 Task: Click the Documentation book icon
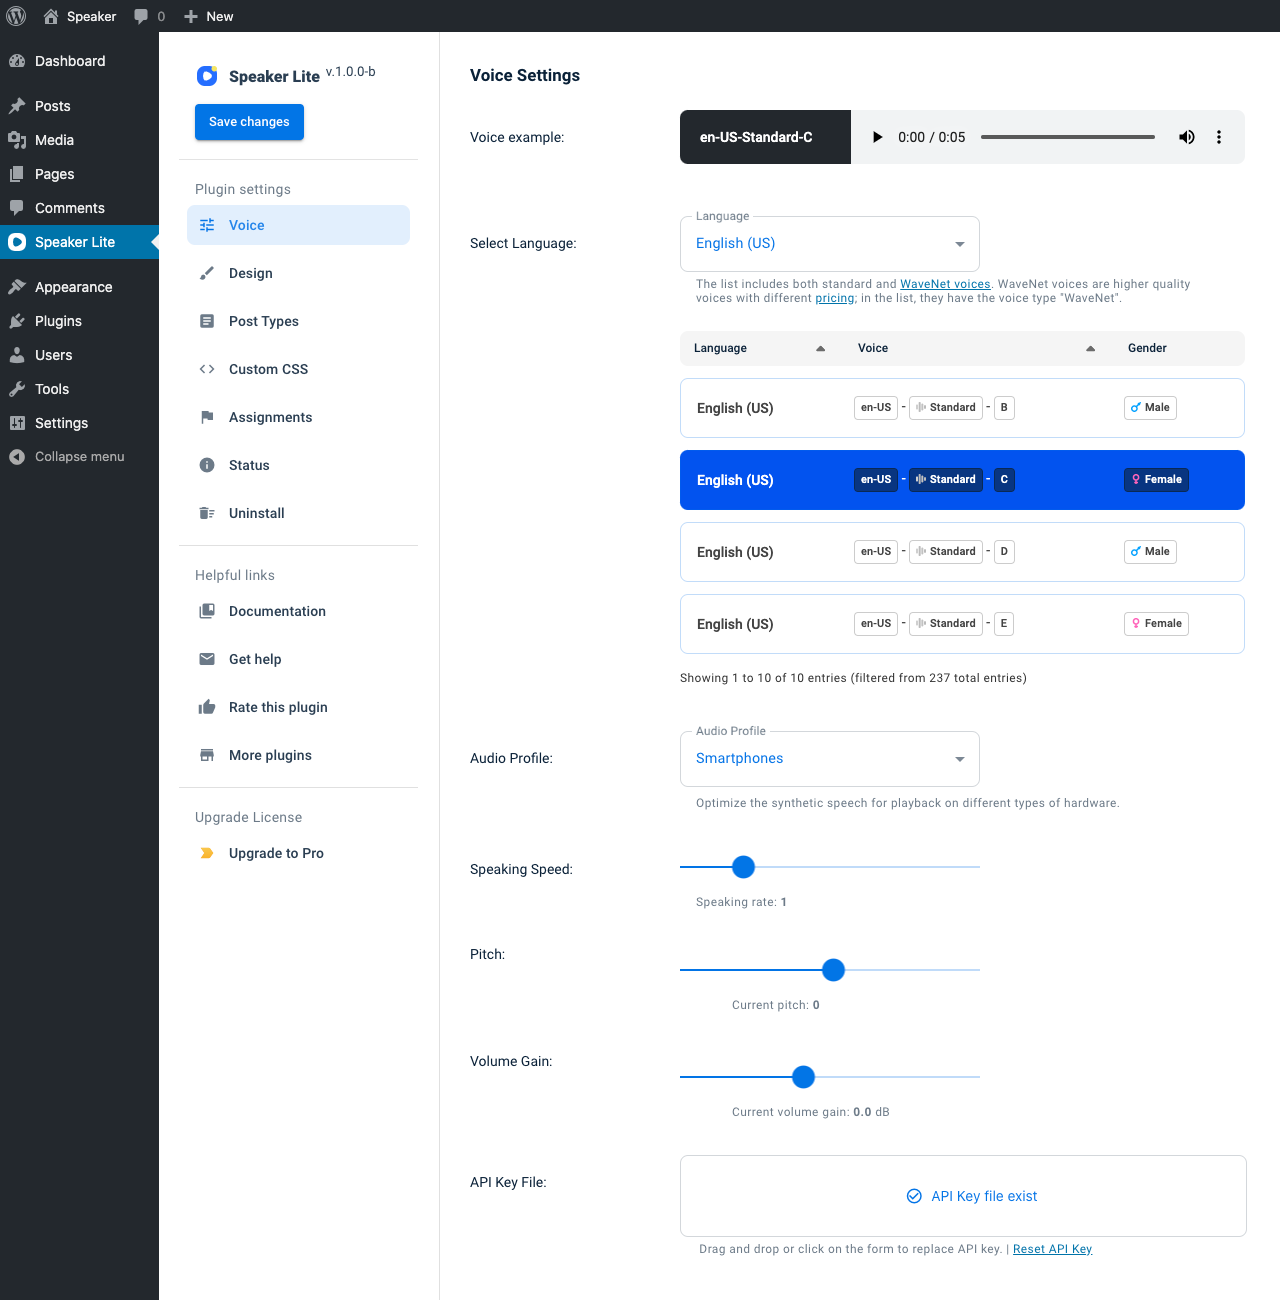[x=207, y=611]
